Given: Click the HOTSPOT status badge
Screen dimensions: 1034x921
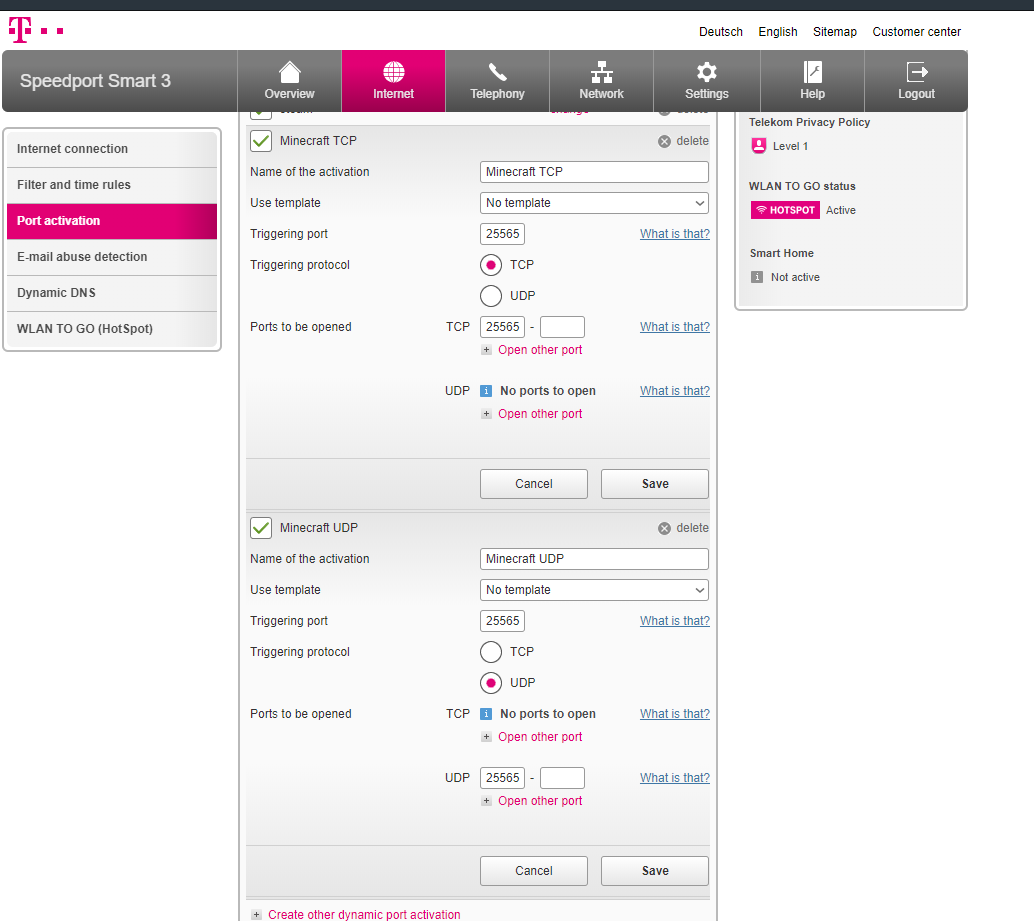Looking at the screenshot, I should point(785,210).
